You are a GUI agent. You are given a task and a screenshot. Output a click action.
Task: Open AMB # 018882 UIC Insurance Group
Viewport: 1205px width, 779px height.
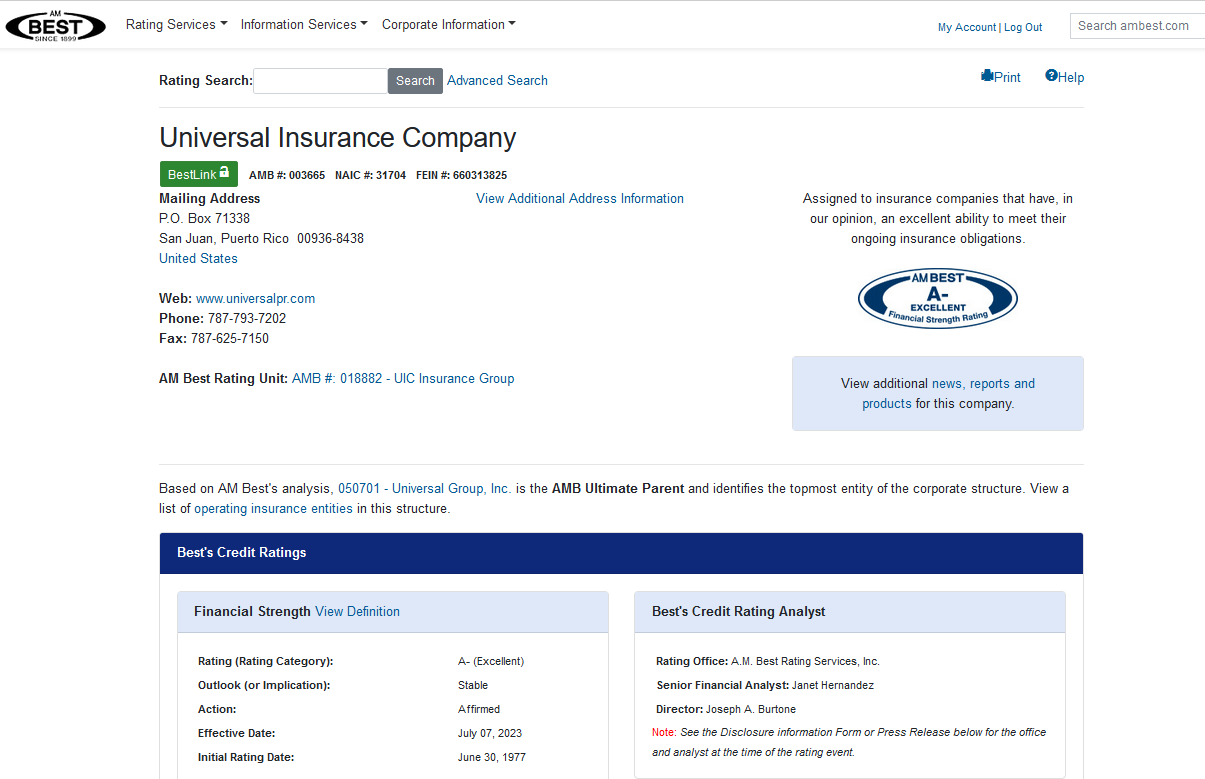403,378
